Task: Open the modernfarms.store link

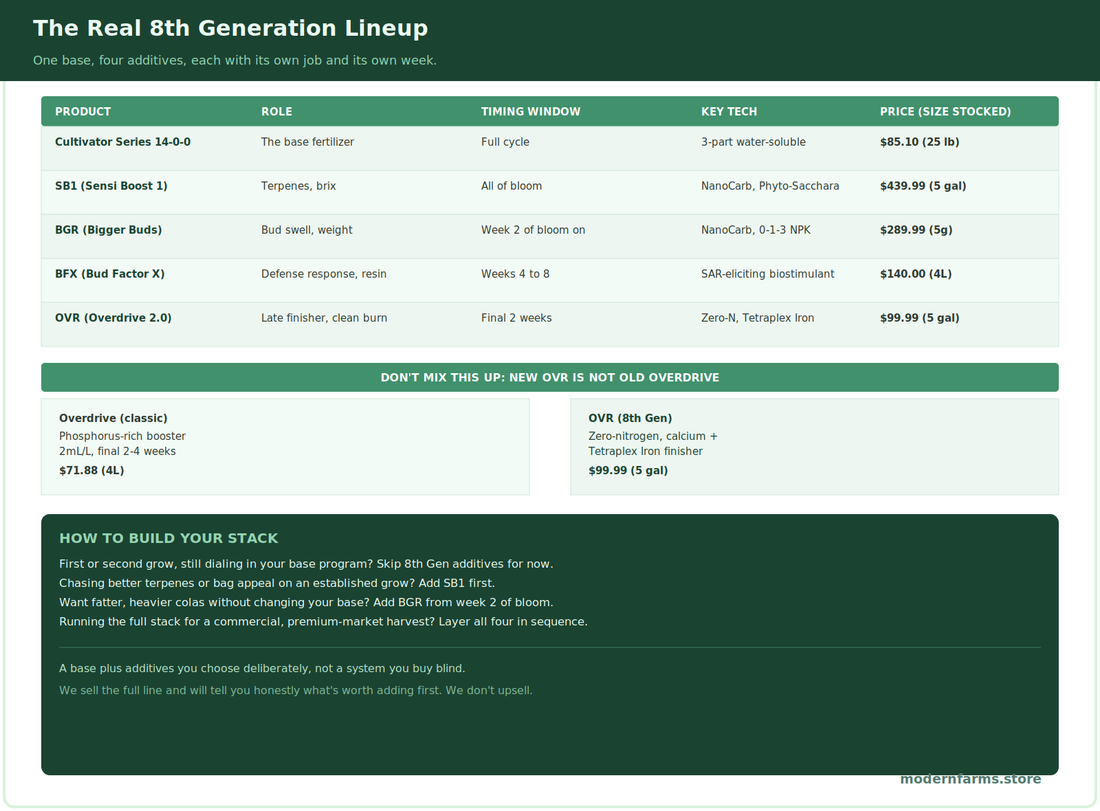Action: click(x=970, y=779)
